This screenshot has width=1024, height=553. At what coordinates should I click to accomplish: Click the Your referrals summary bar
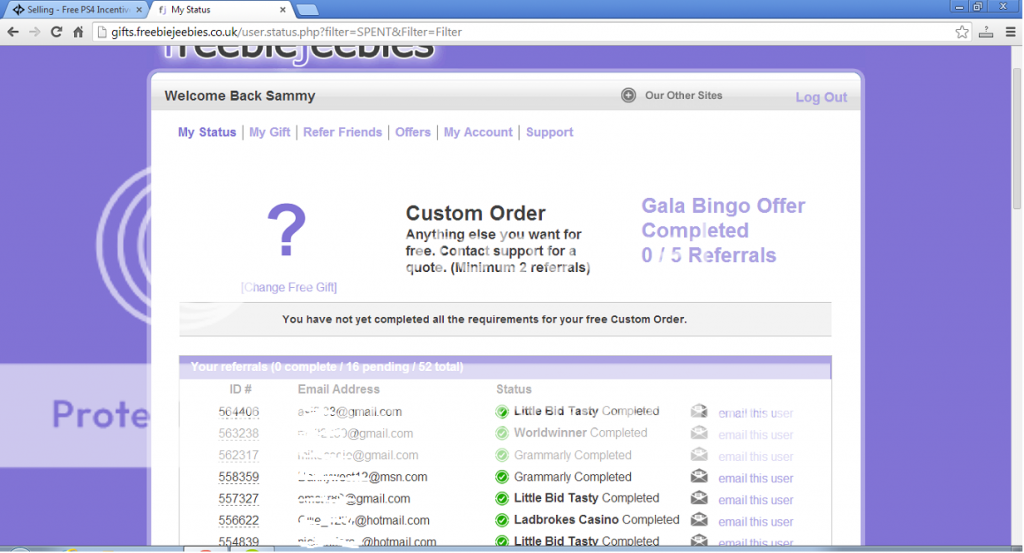505,367
